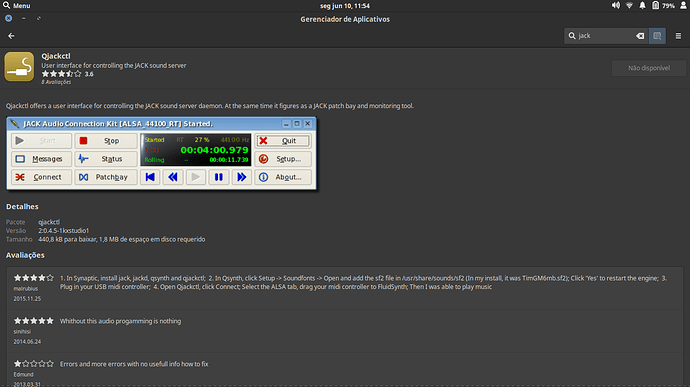
Task: Open the Menu in top panel
Action: point(17,6)
